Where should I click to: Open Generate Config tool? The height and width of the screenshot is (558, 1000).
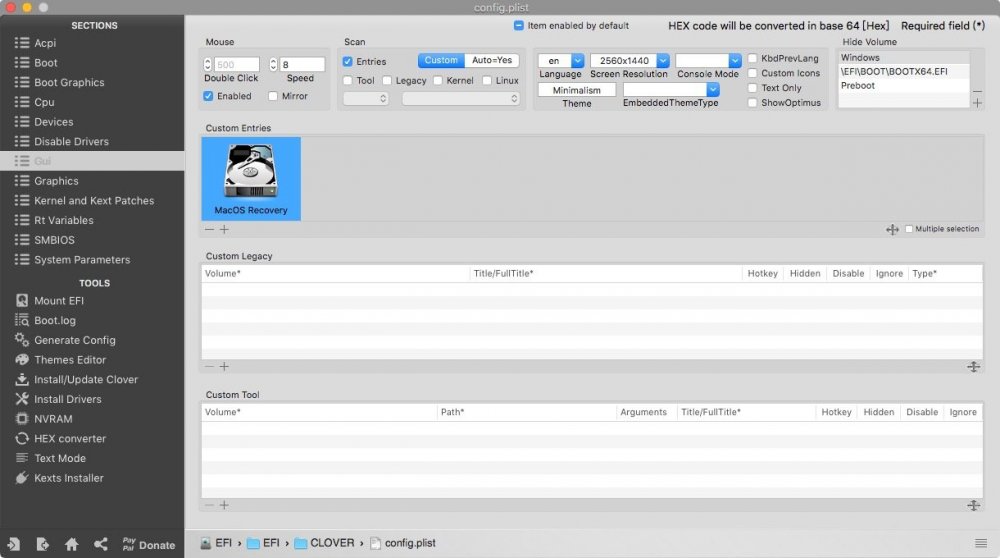[75, 340]
